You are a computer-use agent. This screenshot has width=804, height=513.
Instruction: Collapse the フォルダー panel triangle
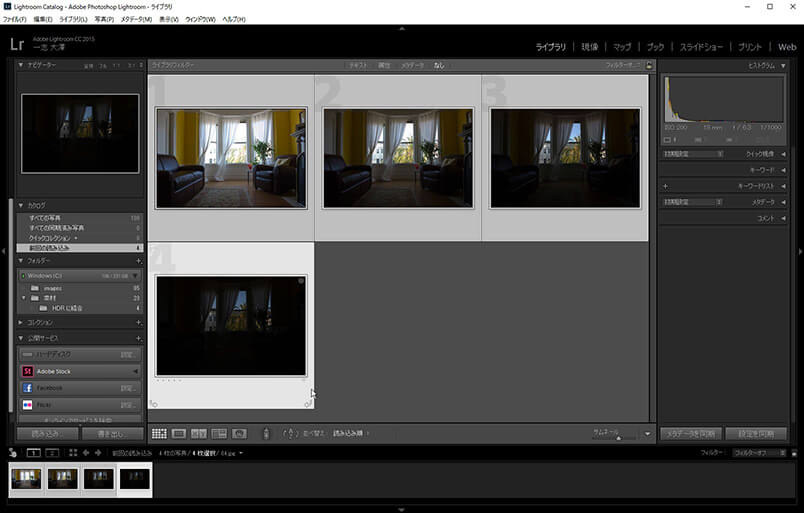tap(21, 261)
